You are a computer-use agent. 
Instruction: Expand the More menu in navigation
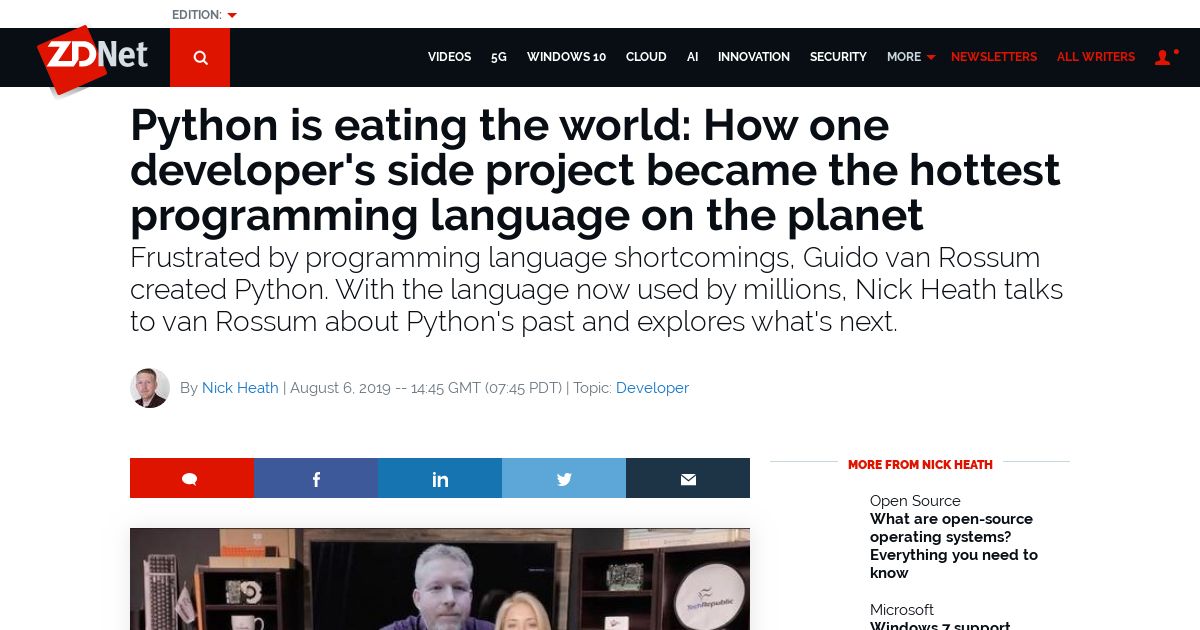[x=910, y=57]
